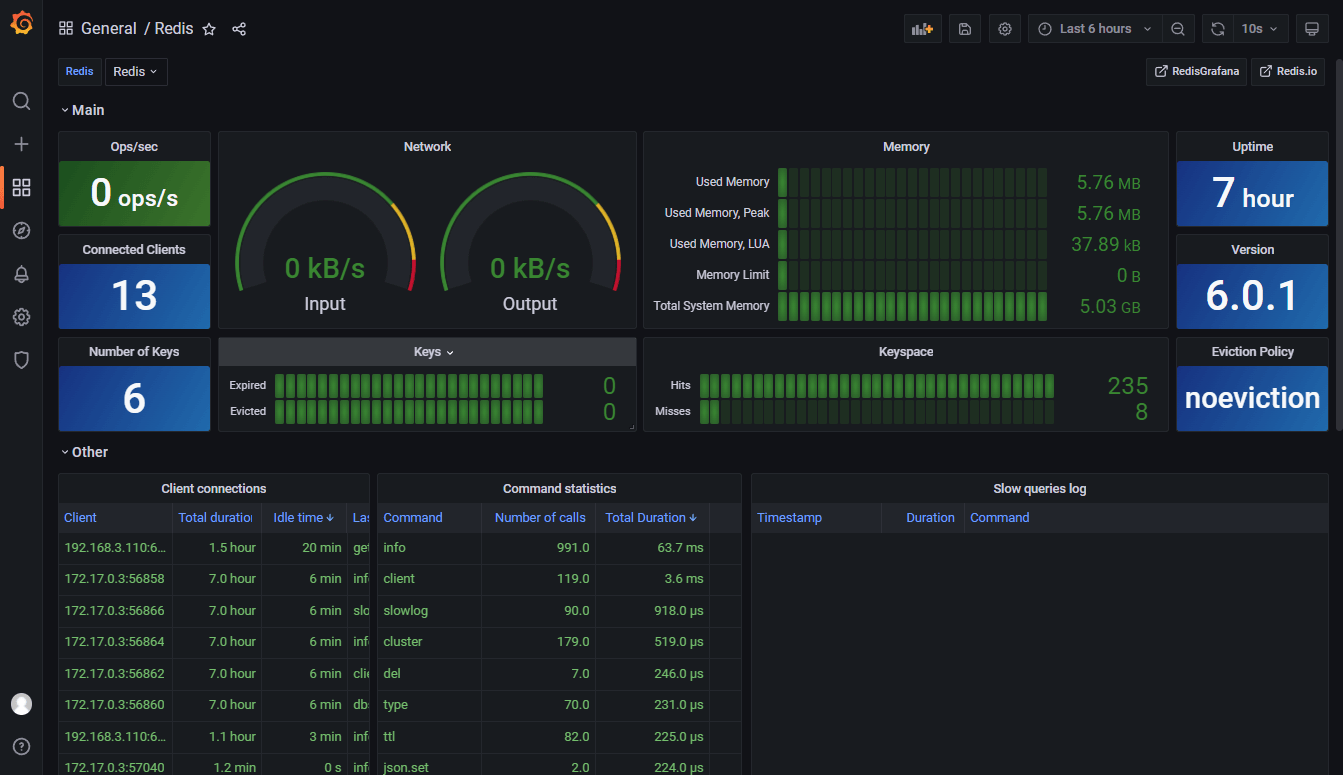Image resolution: width=1343 pixels, height=775 pixels.
Task: Open the user profile avatar
Action: pos(21,704)
